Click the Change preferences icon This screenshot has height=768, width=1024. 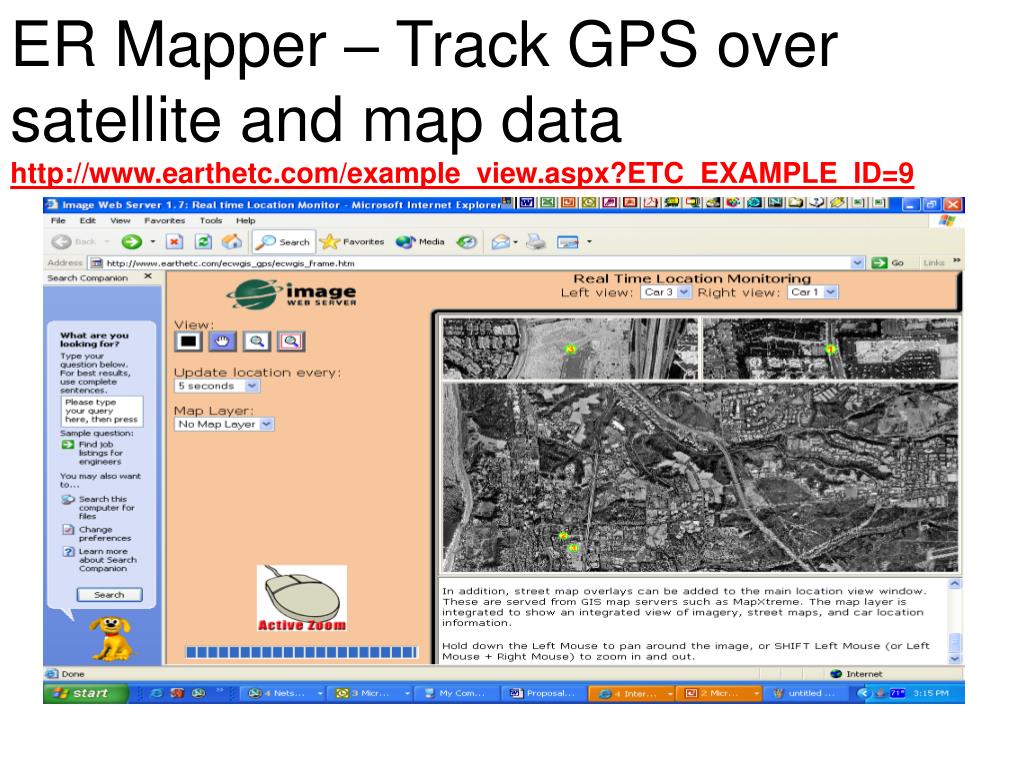68,530
